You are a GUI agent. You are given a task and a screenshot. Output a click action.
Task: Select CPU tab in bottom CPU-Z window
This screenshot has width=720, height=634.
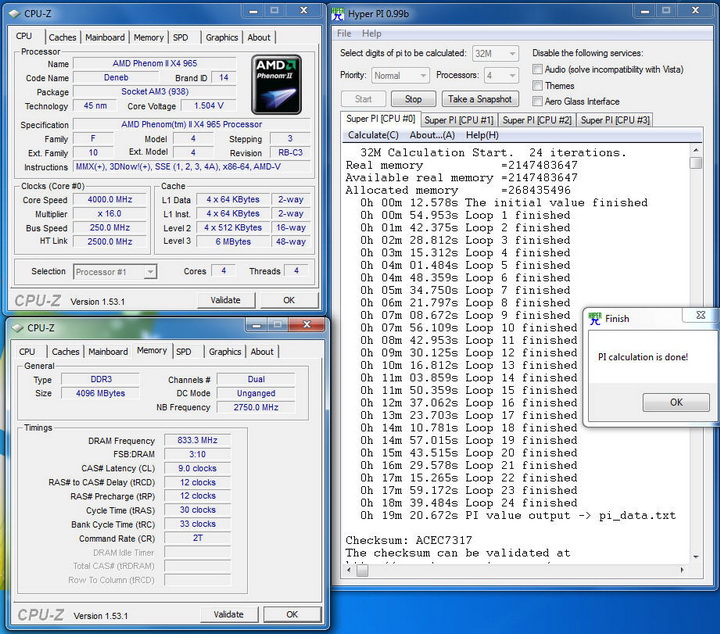point(27,352)
